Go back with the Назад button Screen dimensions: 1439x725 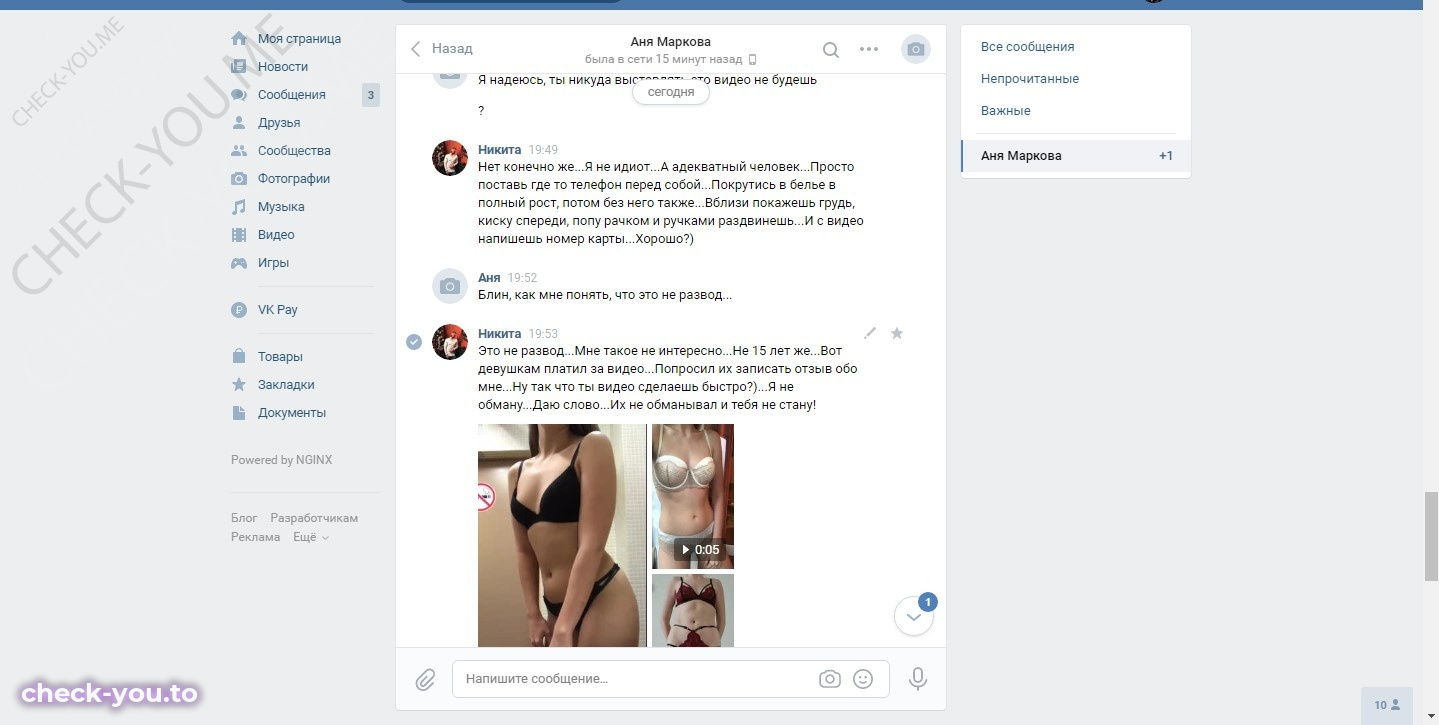[x=441, y=49]
